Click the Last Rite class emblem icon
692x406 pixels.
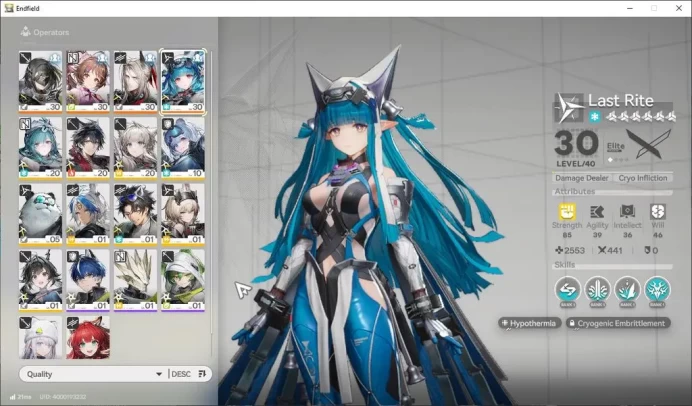click(x=569, y=107)
